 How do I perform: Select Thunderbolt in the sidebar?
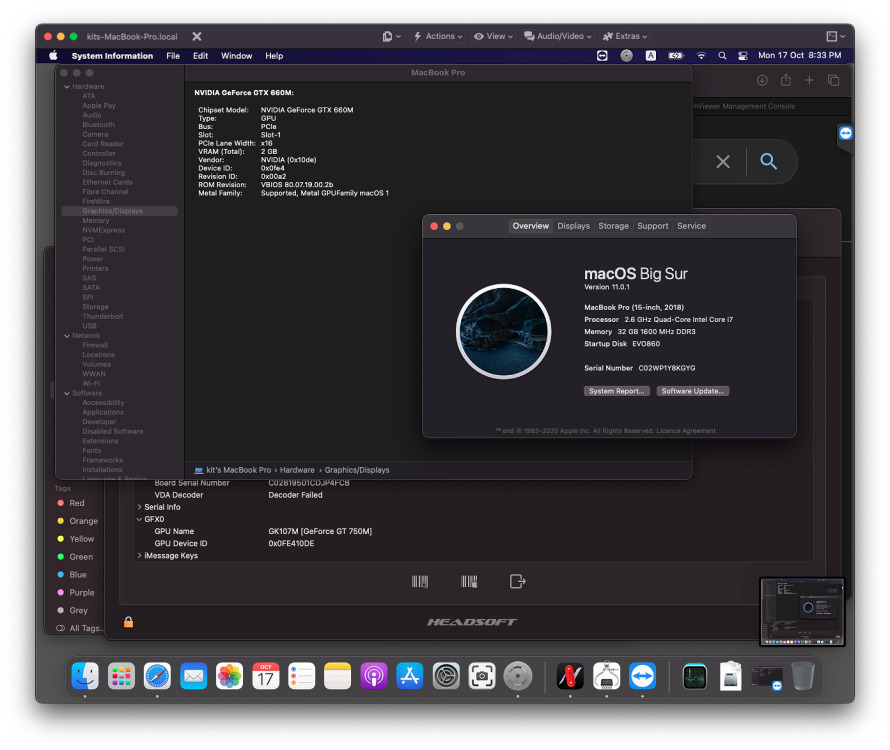tap(103, 317)
